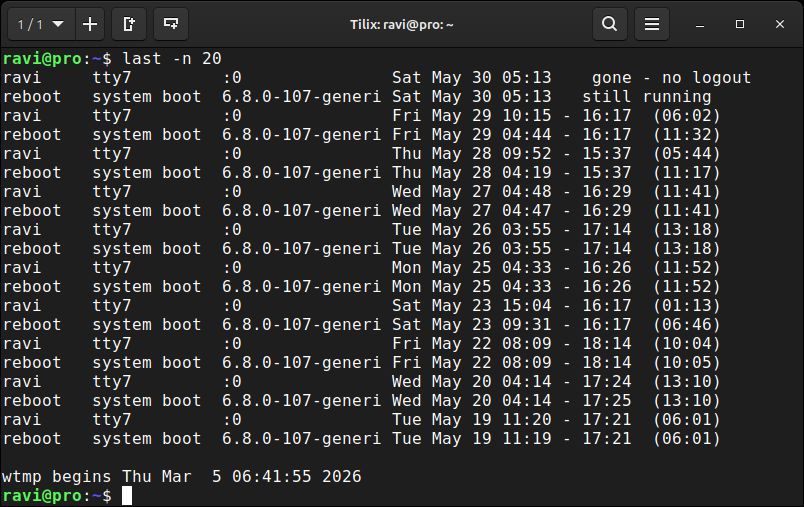Click 'tty7' in the first ravi row

tap(112, 78)
